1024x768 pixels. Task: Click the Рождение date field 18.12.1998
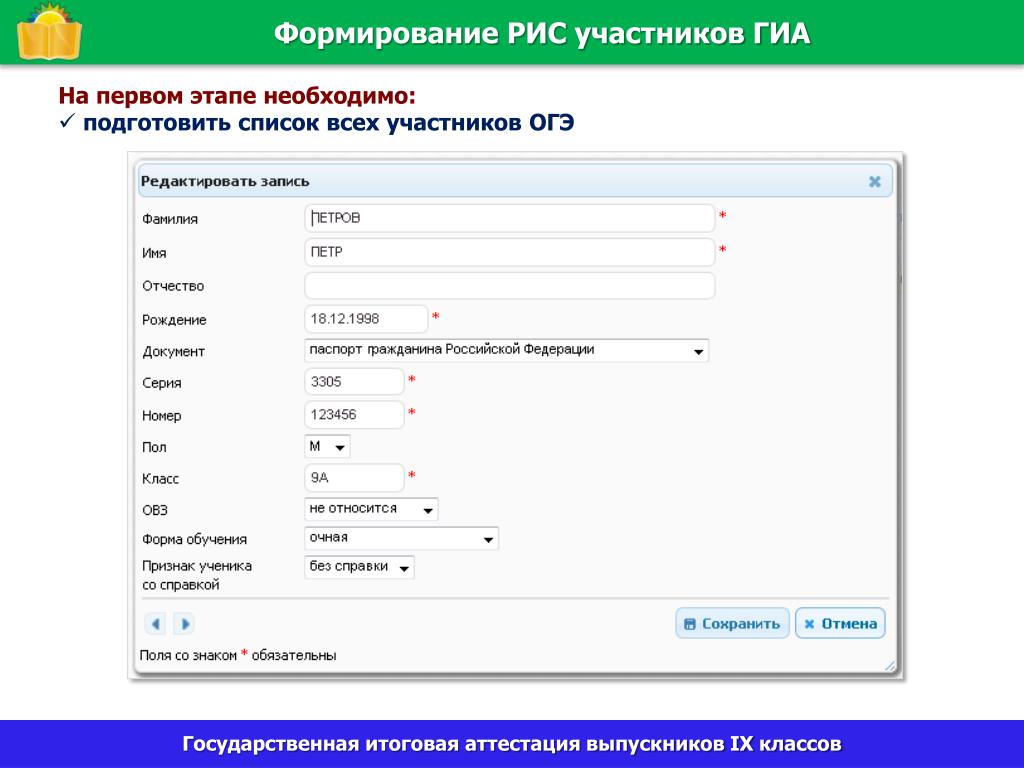366,319
